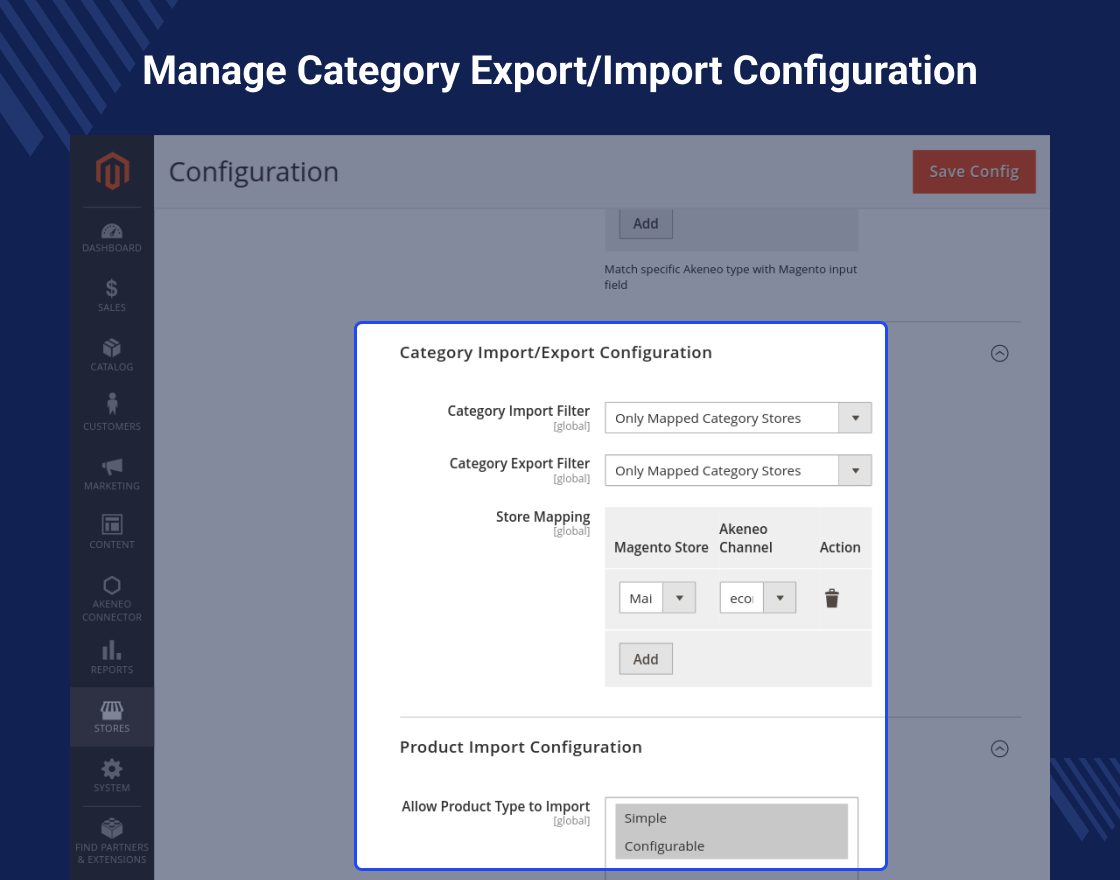The height and width of the screenshot is (880, 1120).
Task: Click the Configuration page title
Action: [254, 172]
